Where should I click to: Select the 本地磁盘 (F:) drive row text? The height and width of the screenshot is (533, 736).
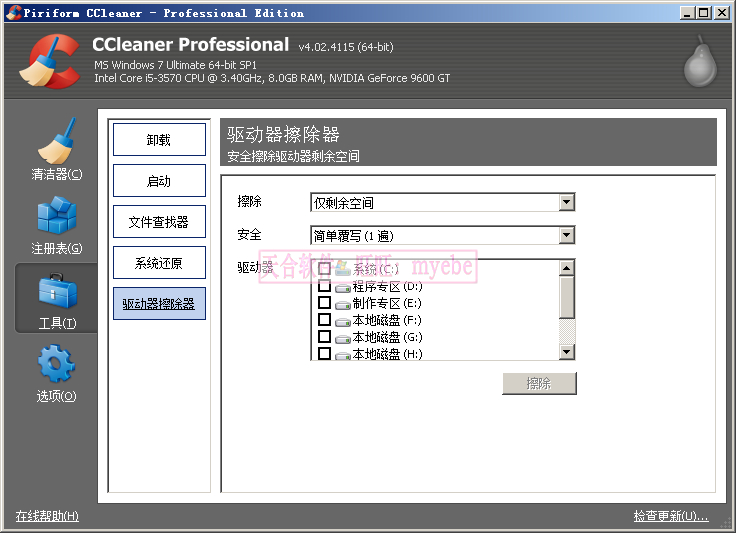coord(387,320)
